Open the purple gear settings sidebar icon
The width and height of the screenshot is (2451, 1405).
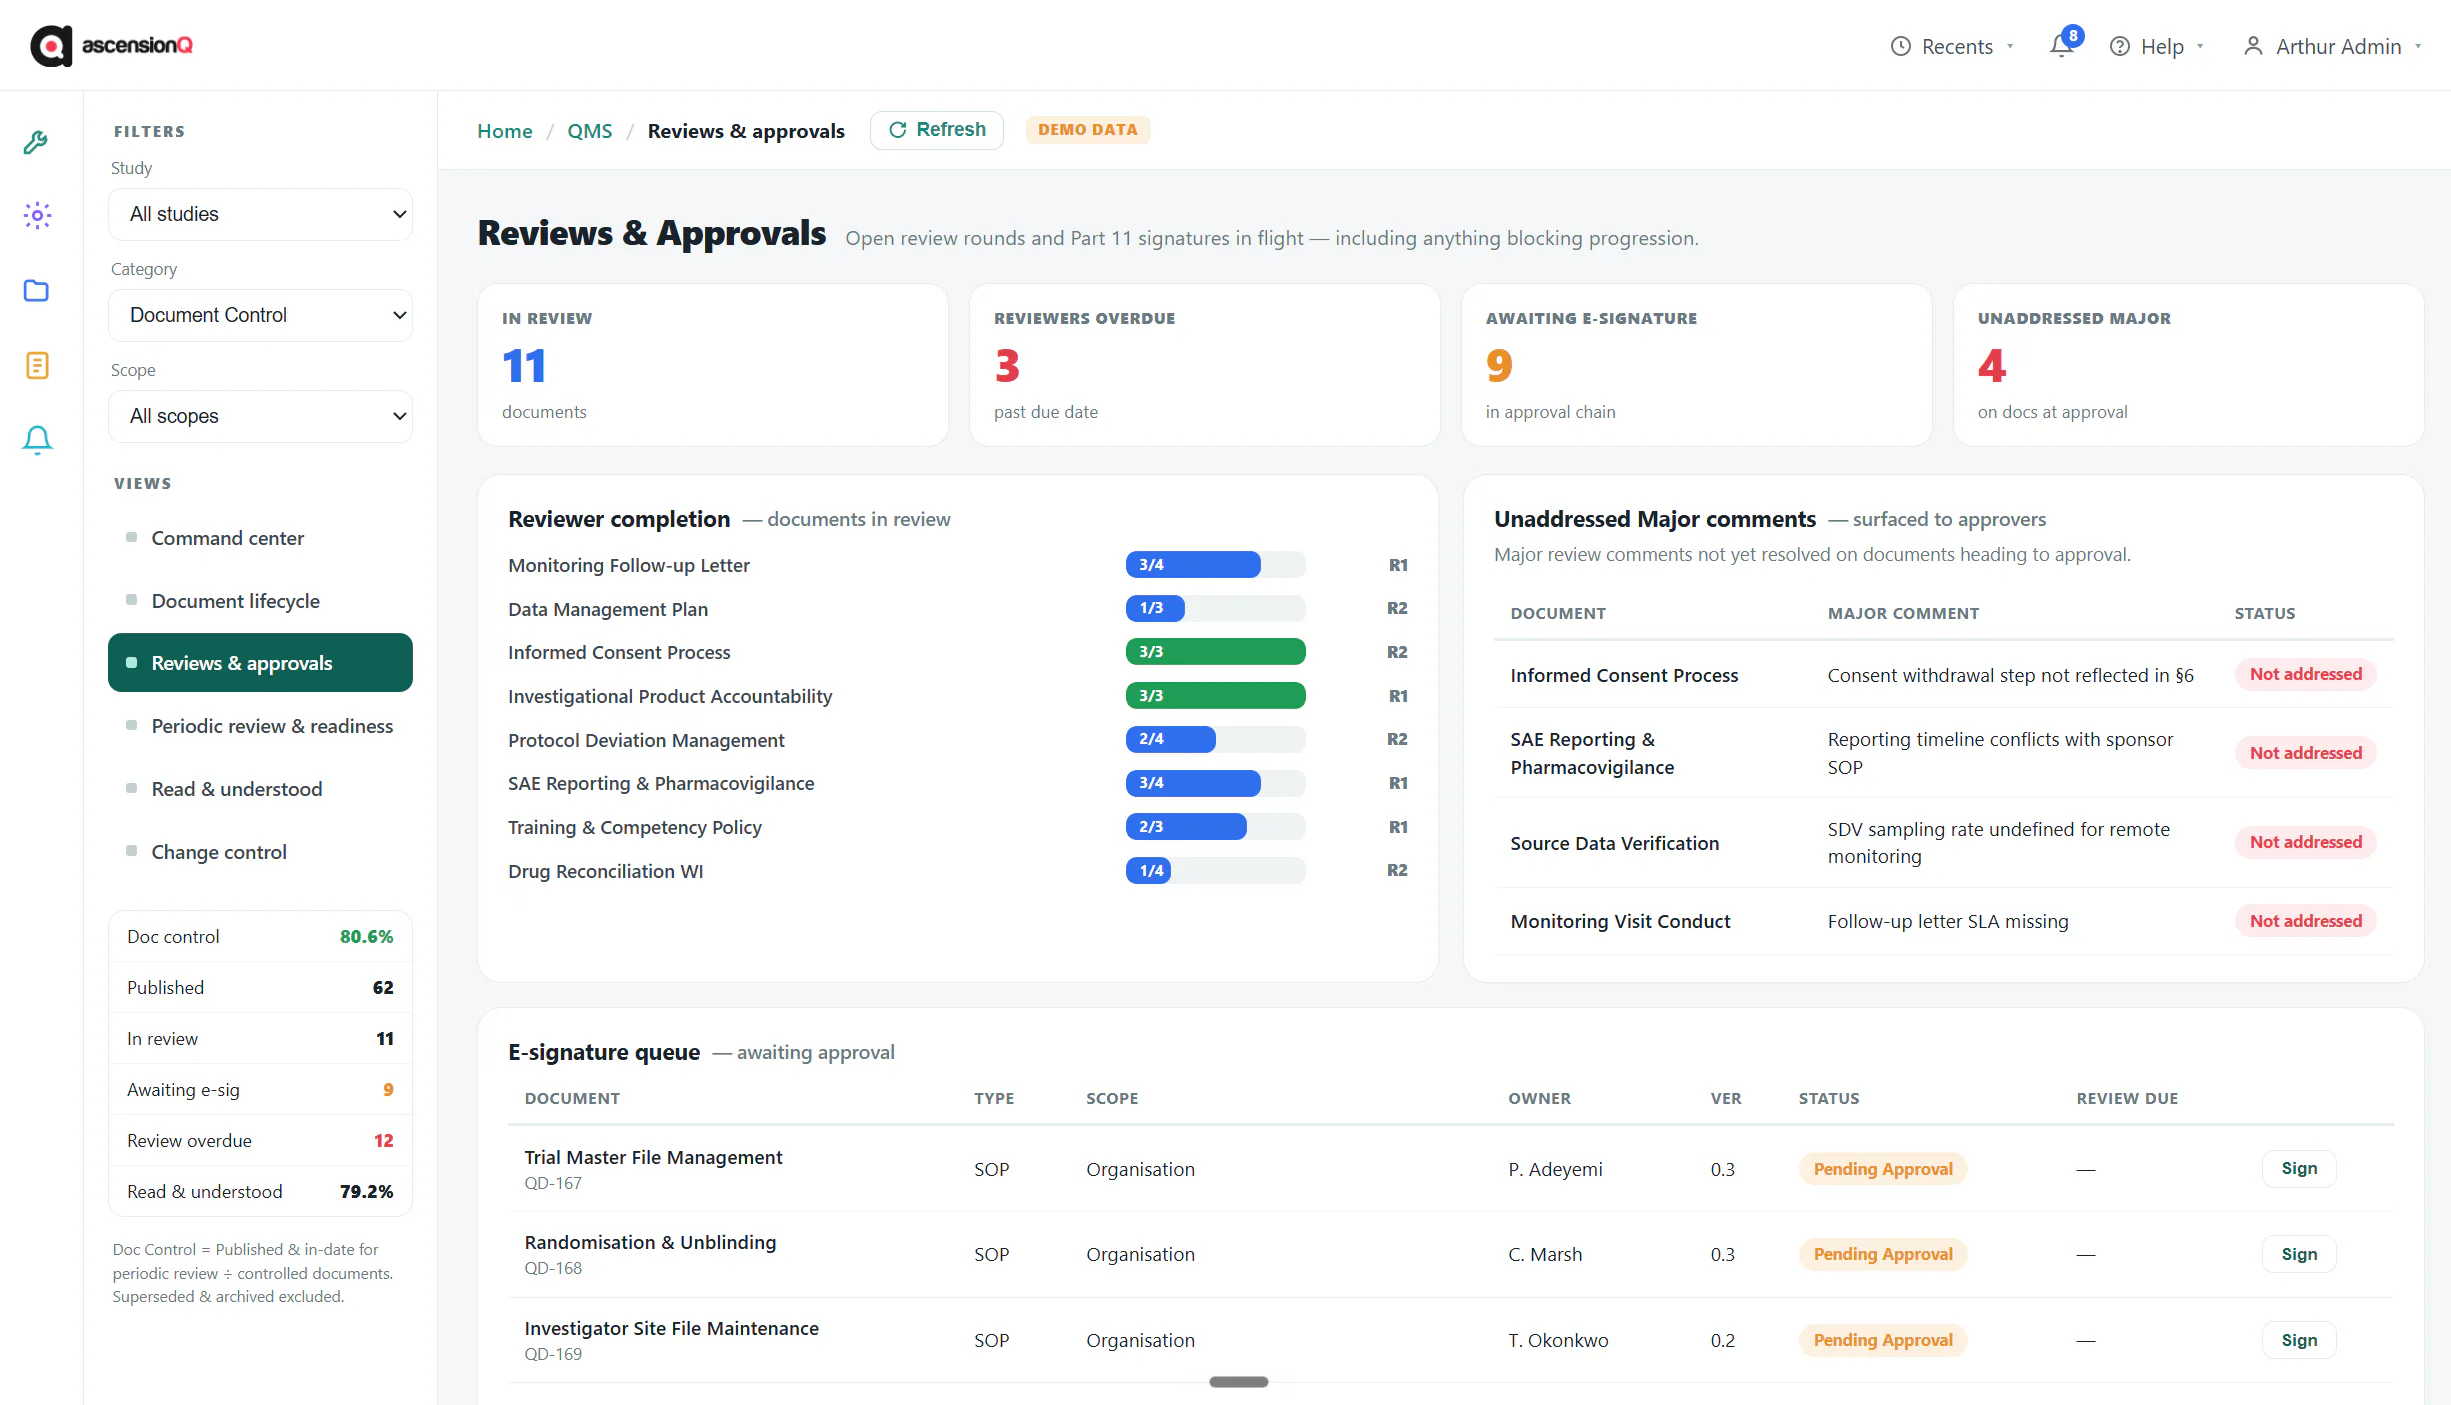(37, 215)
